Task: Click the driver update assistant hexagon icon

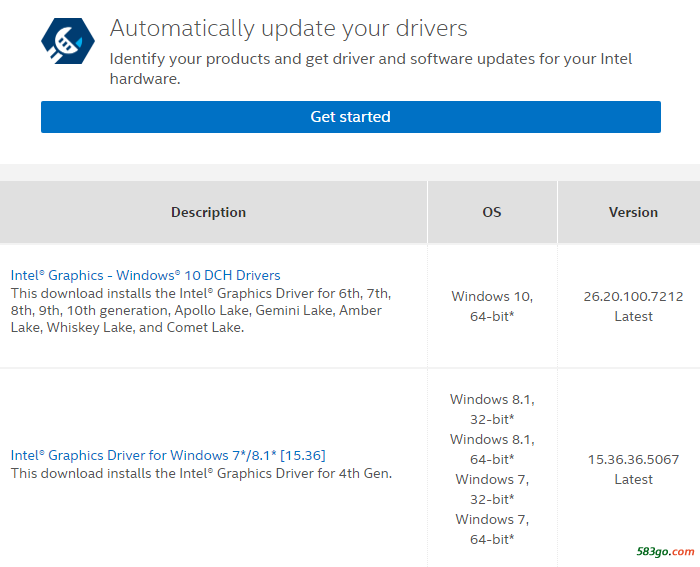Action: coord(68,41)
